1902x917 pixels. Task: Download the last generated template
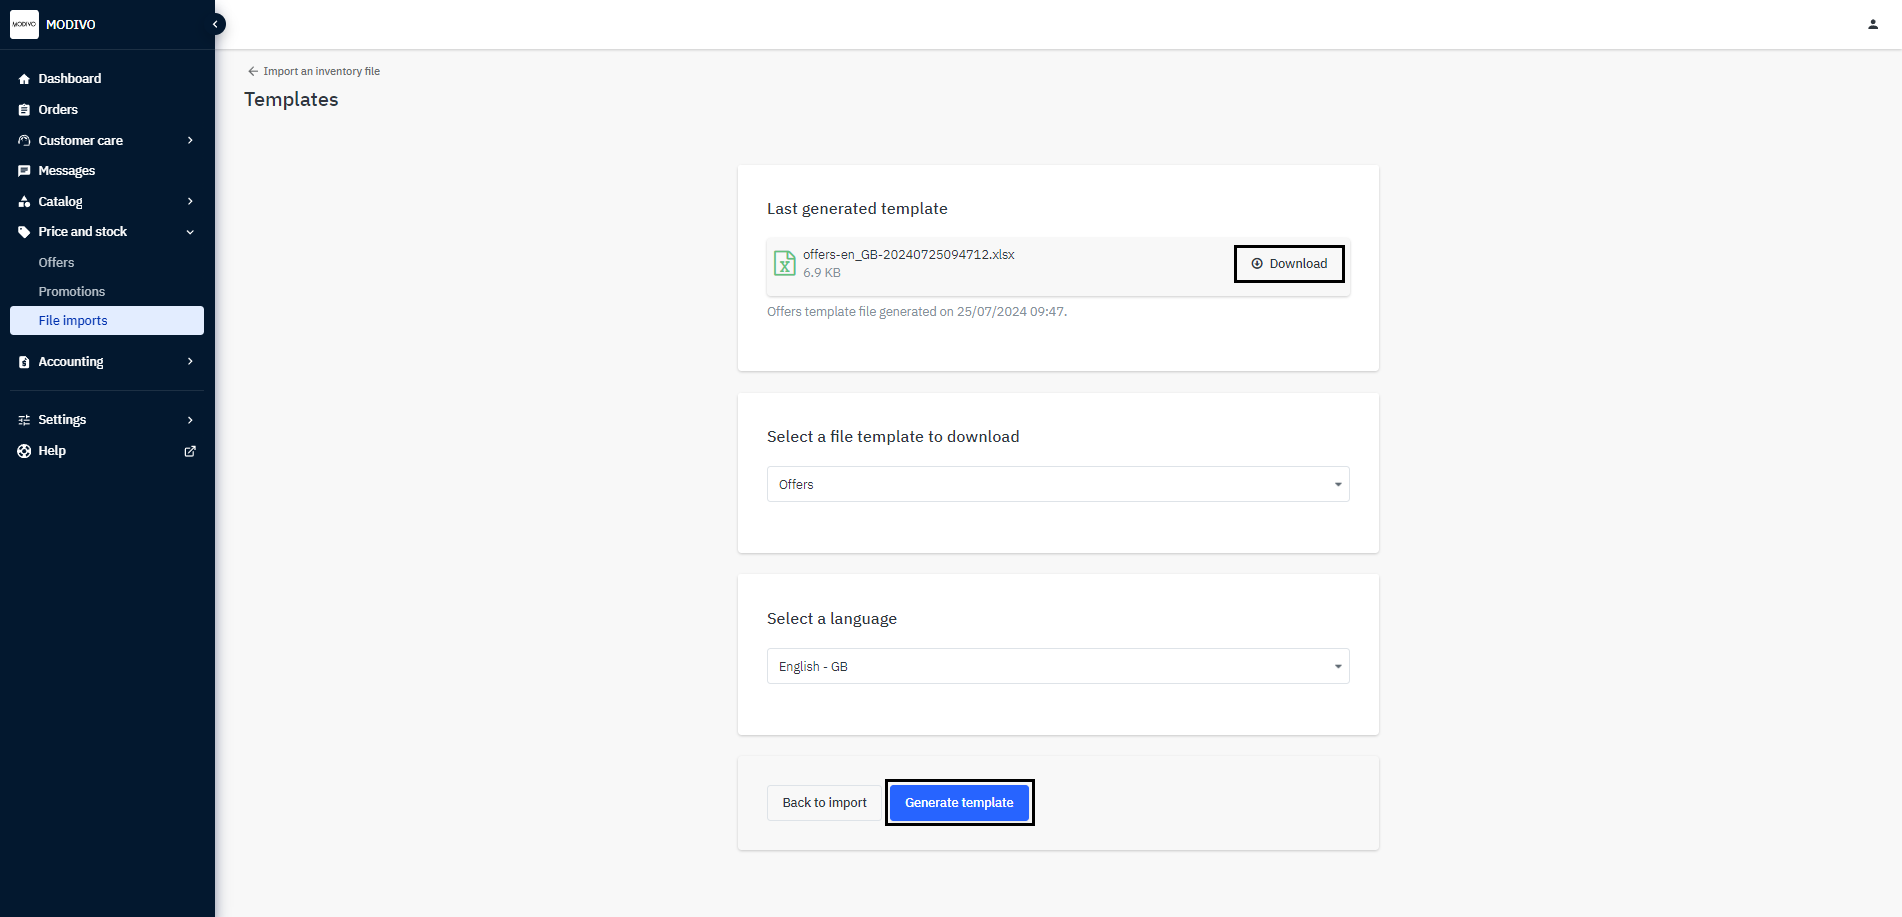[x=1288, y=264]
